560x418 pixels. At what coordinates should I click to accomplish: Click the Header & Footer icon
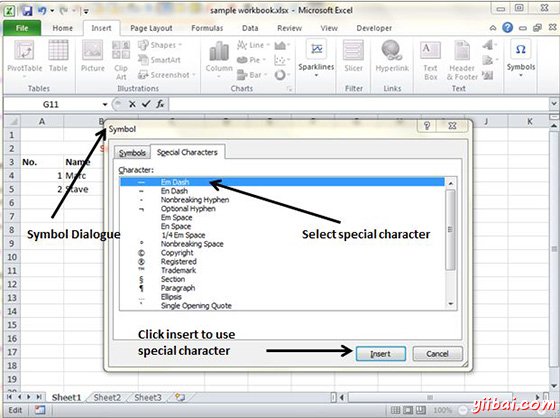[462, 51]
